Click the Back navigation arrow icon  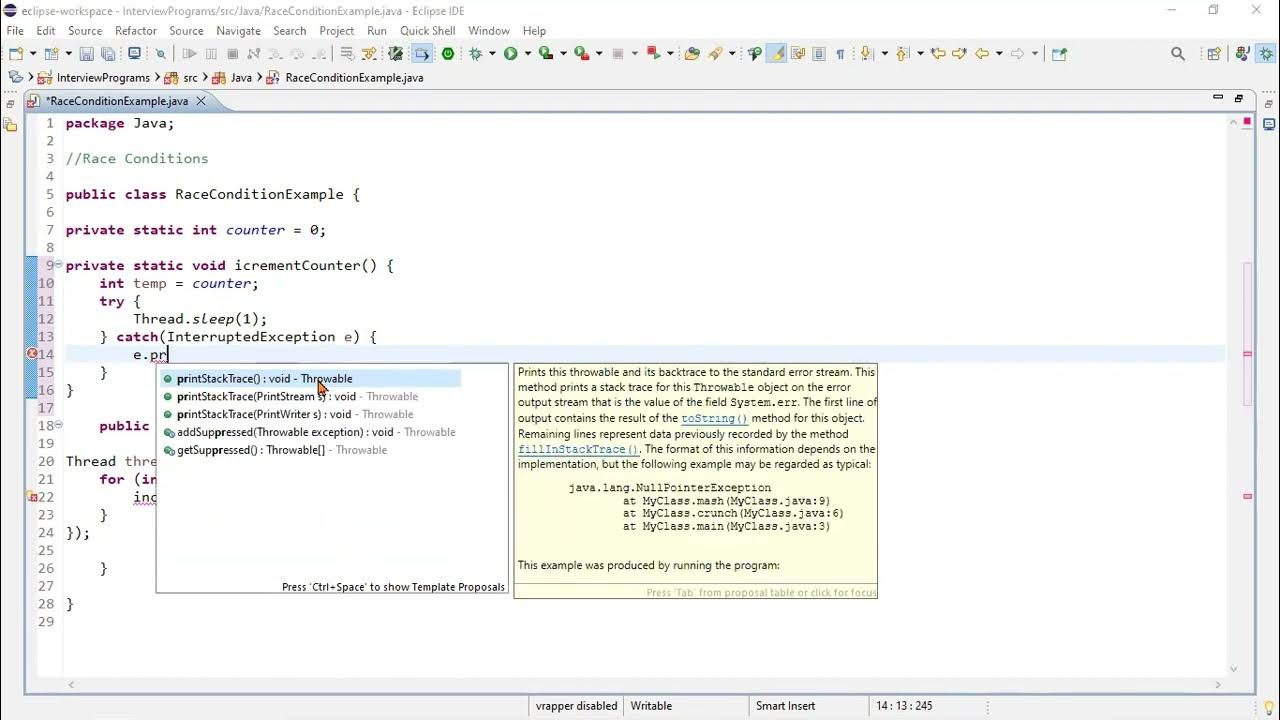coord(982,54)
